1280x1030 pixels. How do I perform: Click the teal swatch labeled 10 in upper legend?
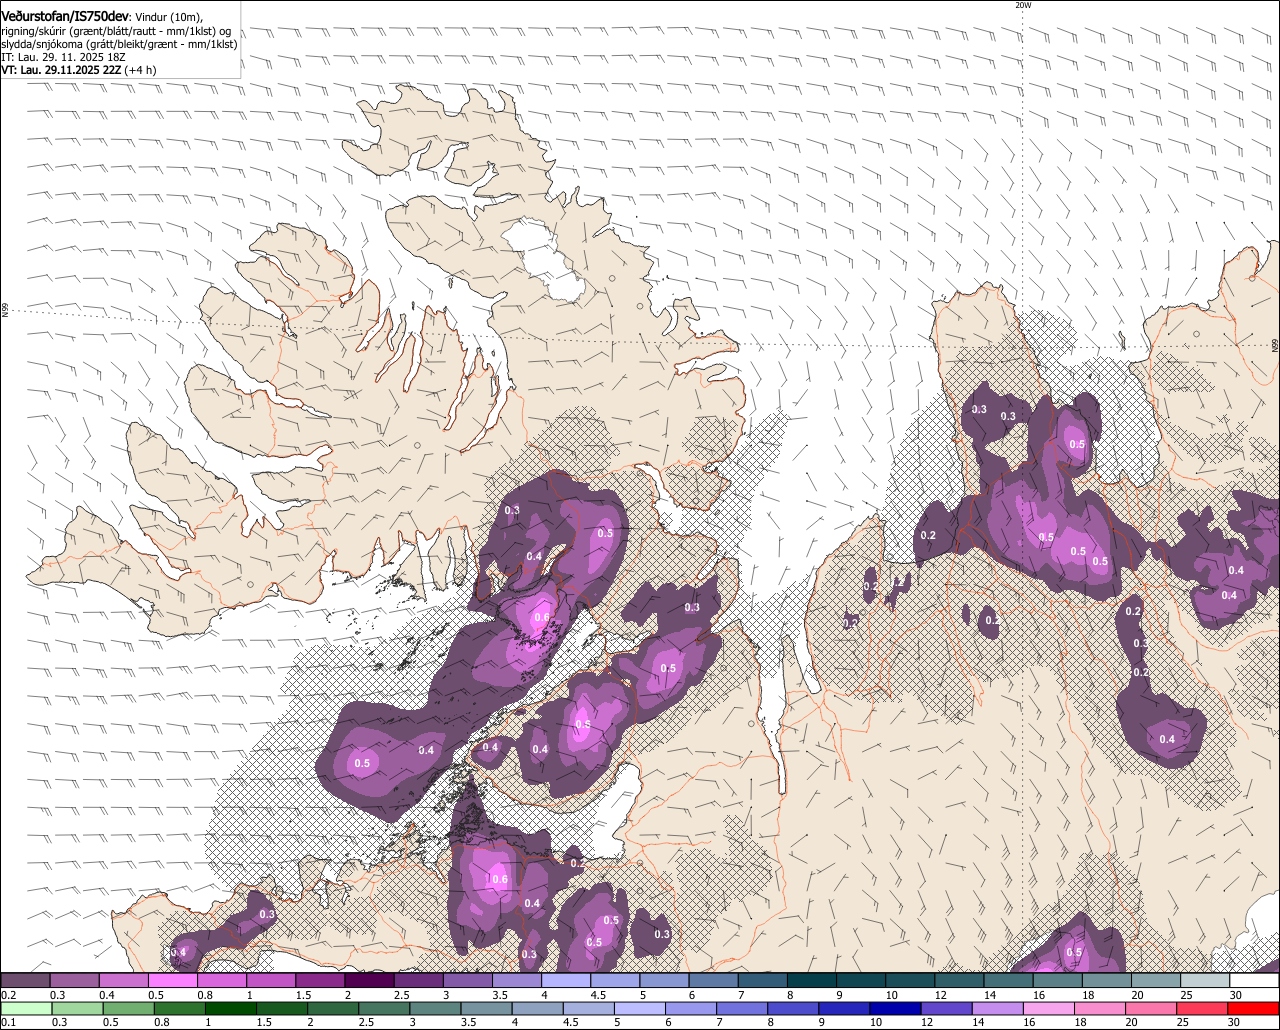tap(911, 980)
